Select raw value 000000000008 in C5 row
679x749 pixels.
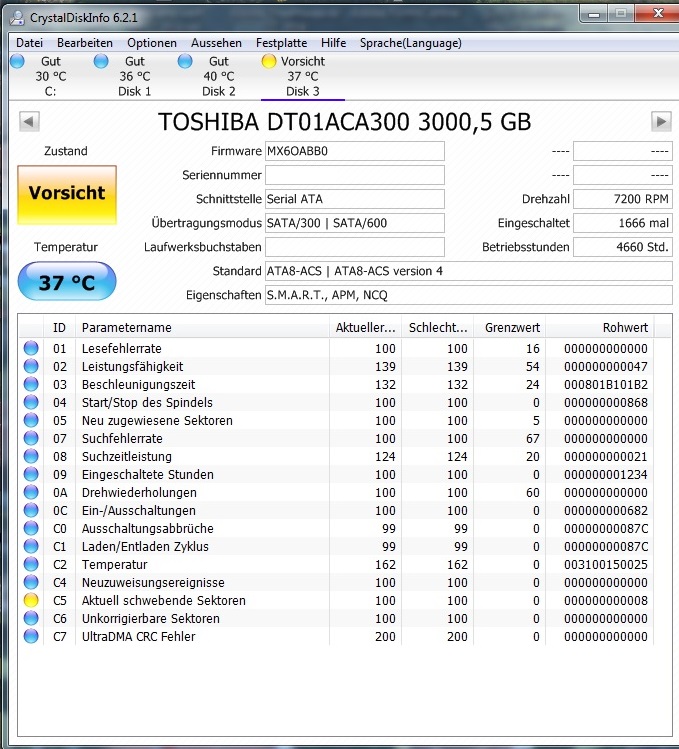coord(606,600)
